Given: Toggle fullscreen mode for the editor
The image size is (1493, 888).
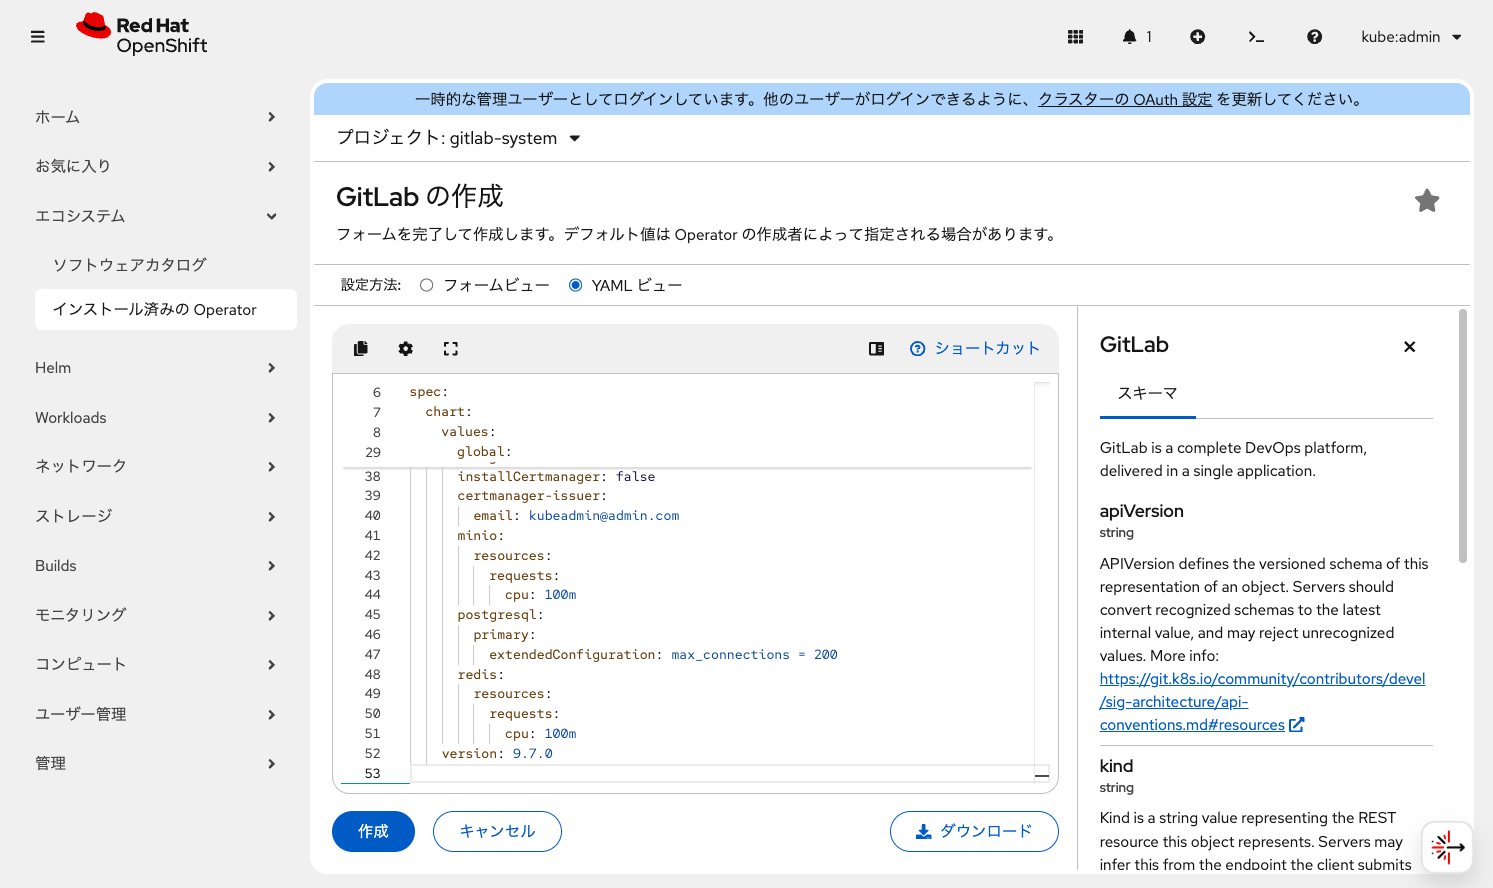Looking at the screenshot, I should pyautogui.click(x=450, y=348).
